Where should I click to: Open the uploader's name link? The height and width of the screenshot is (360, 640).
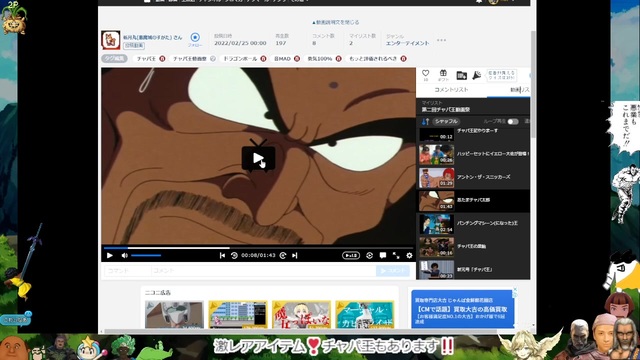point(152,37)
